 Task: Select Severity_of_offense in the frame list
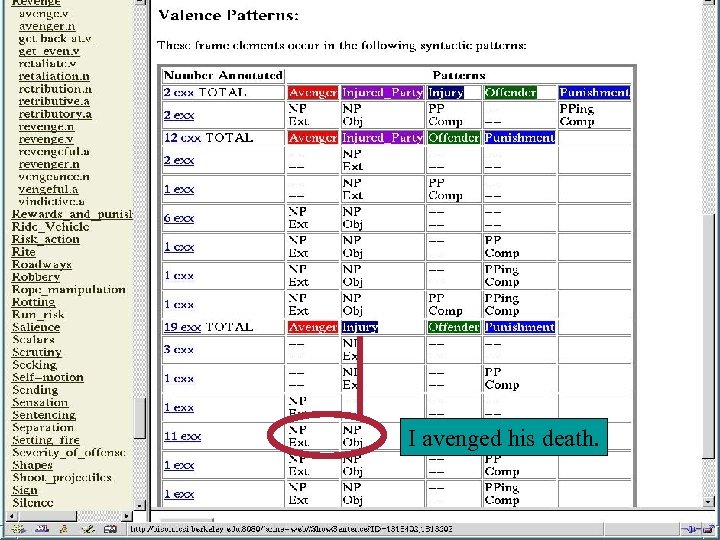[69, 452]
